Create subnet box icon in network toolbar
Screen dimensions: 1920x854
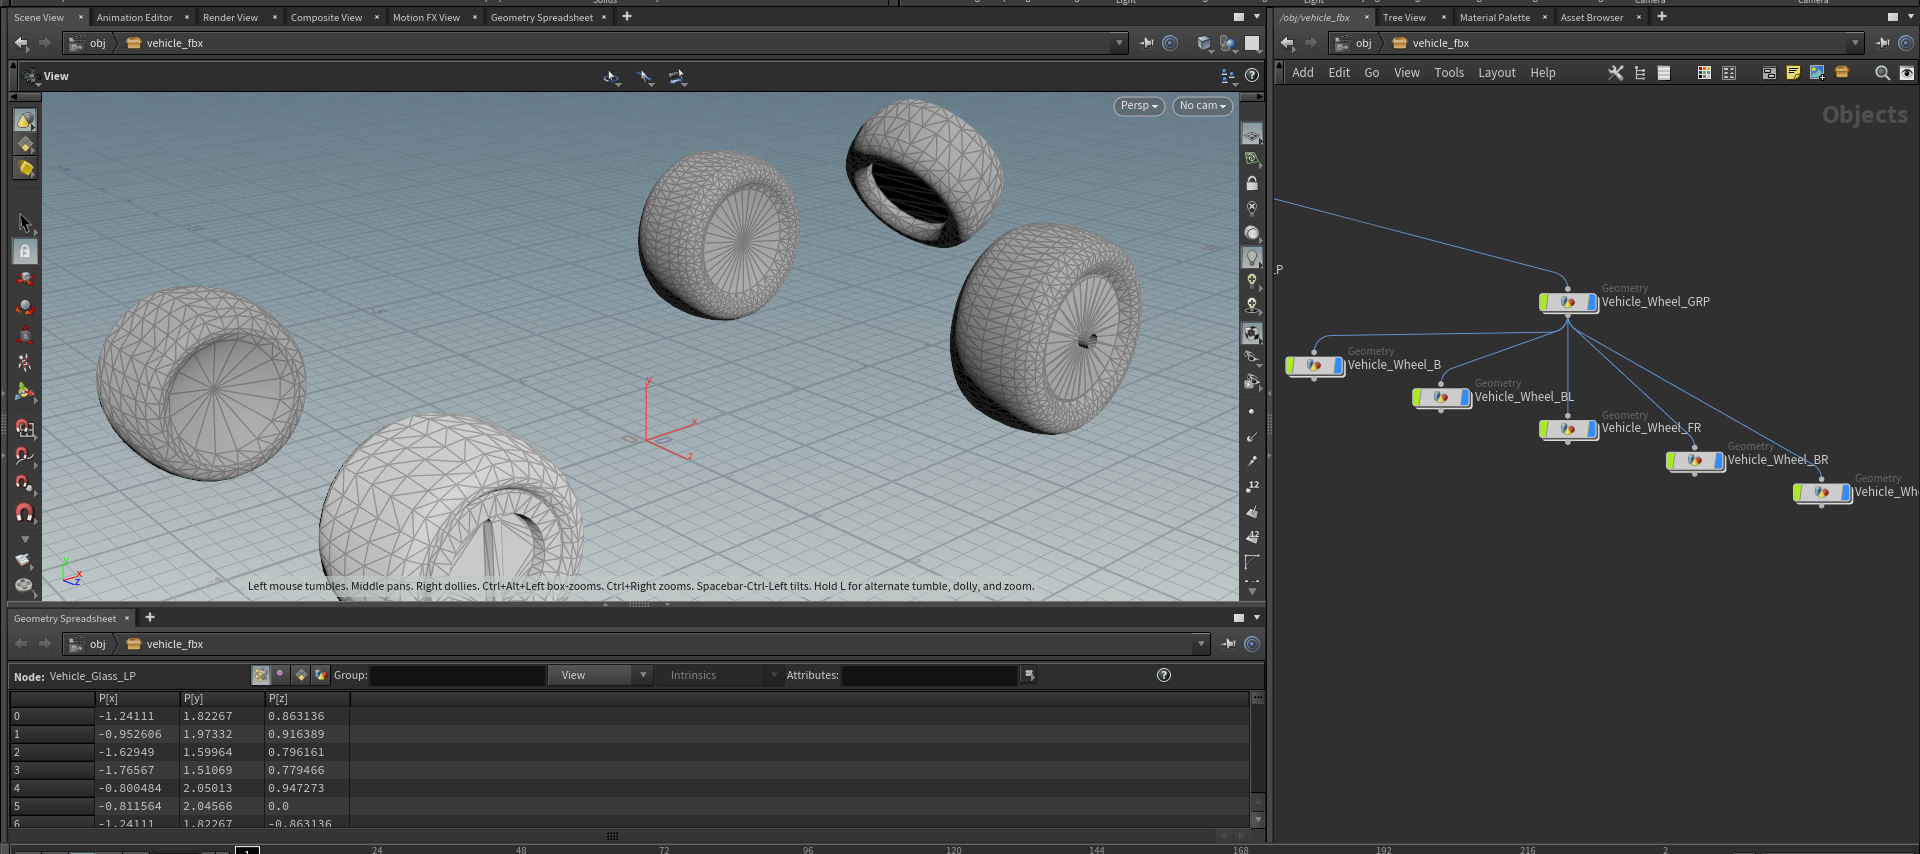point(1842,73)
